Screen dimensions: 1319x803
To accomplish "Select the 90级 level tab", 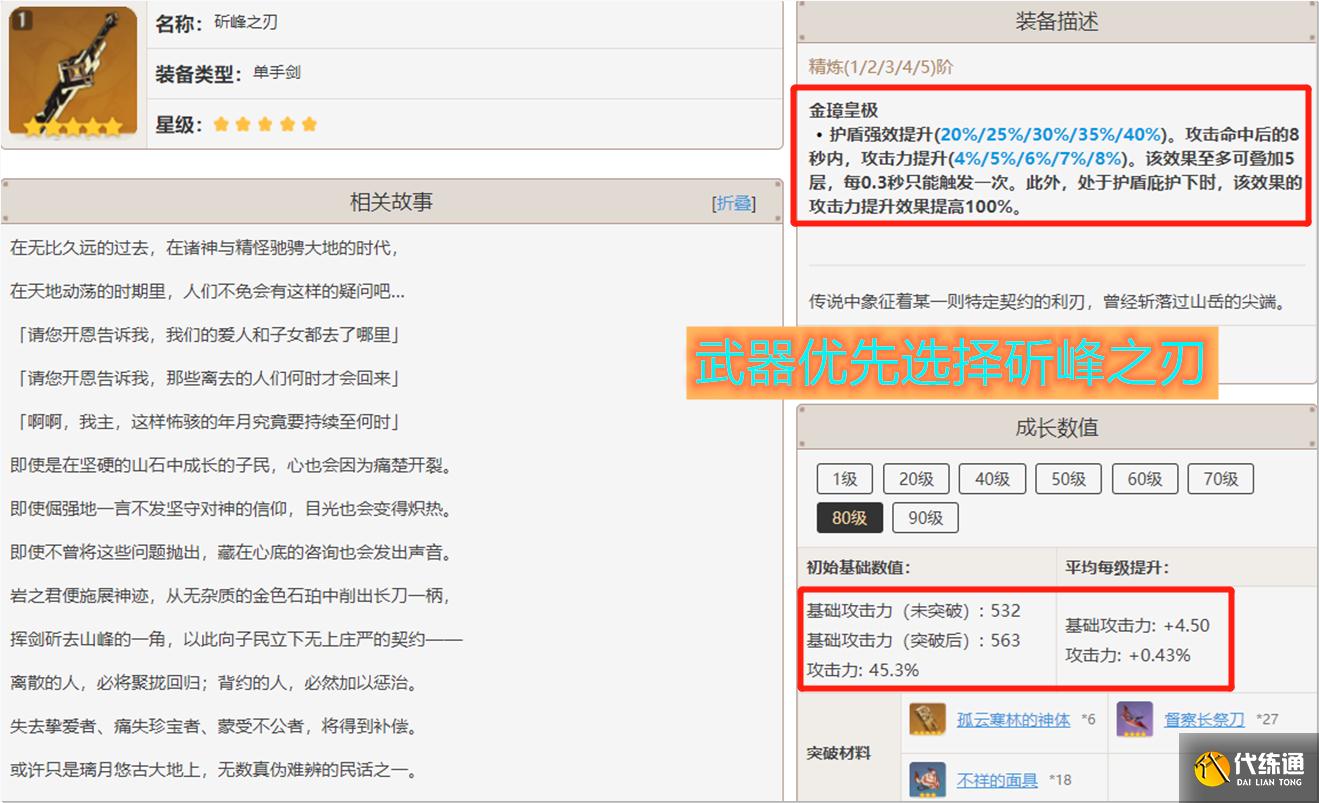I will click(x=926, y=517).
